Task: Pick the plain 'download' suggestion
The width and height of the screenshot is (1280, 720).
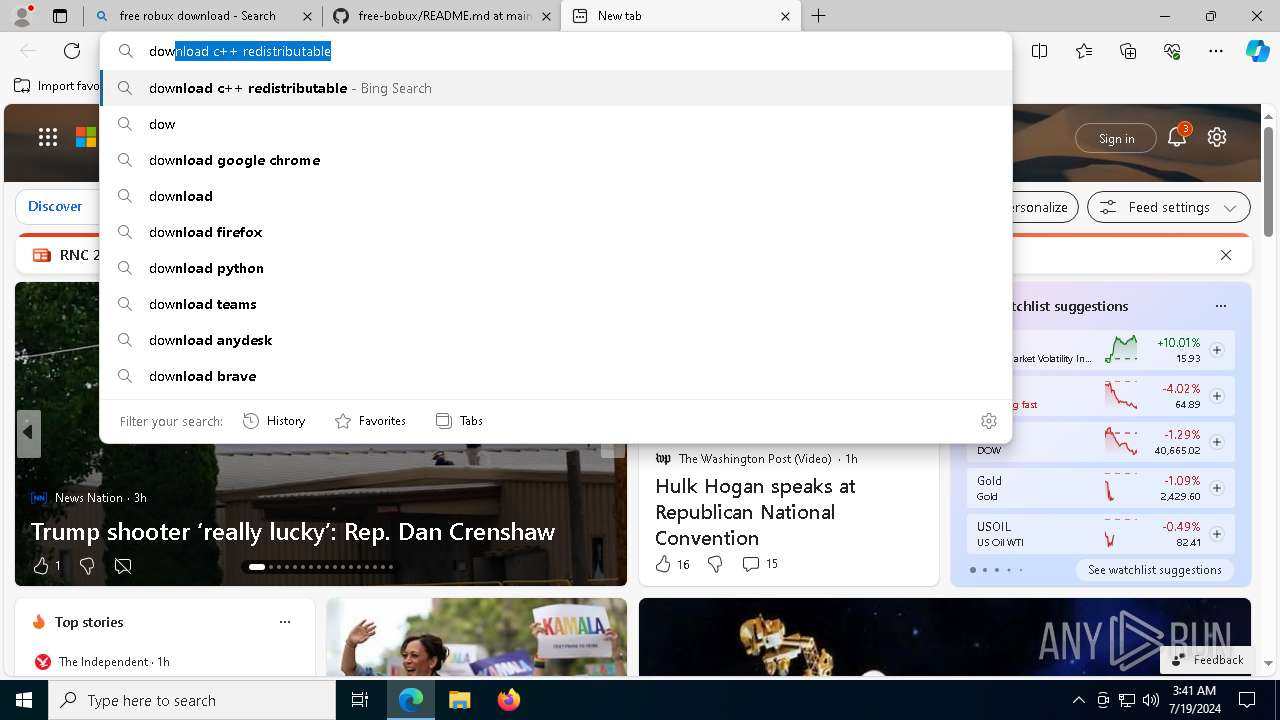Action: click(556, 196)
